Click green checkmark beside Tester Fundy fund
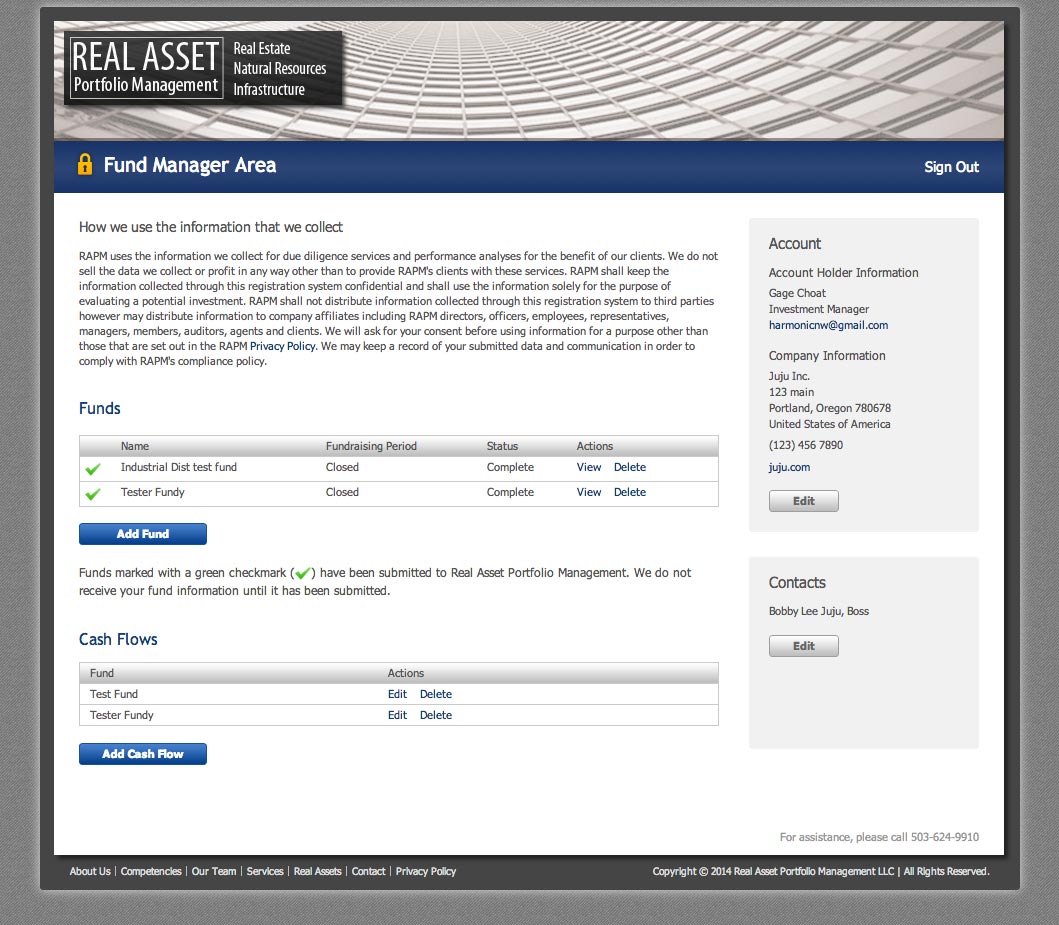The image size is (1059, 925). click(93, 494)
